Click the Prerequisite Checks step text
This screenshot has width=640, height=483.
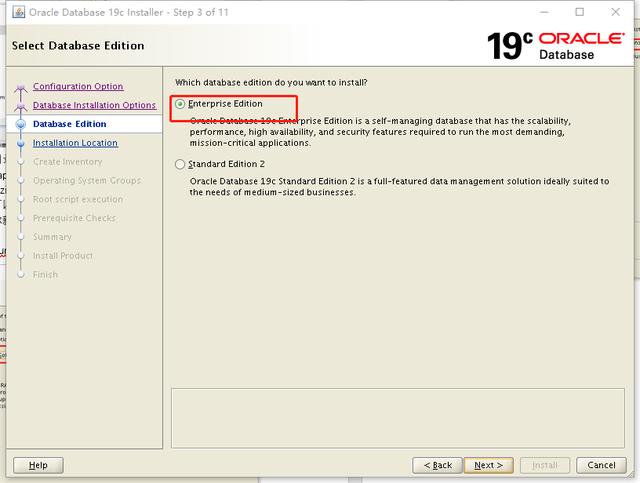[74, 218]
